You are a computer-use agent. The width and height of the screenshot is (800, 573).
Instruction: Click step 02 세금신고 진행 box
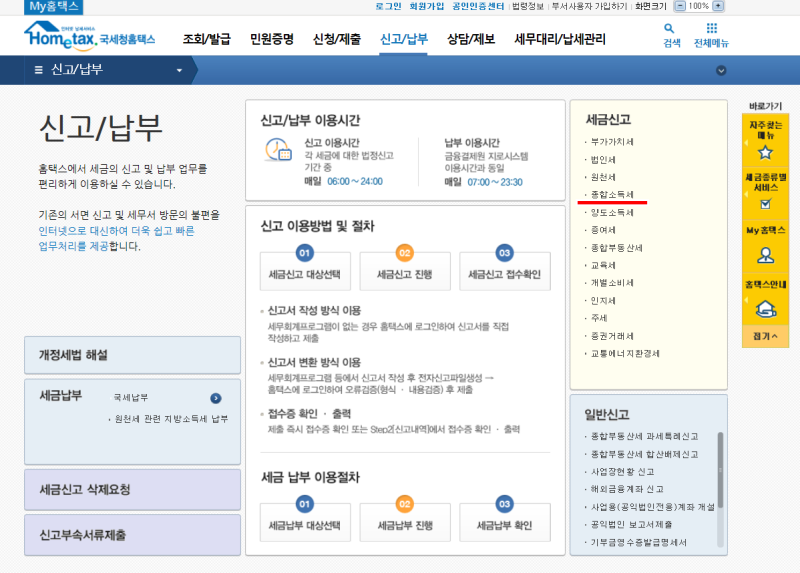[x=405, y=271]
